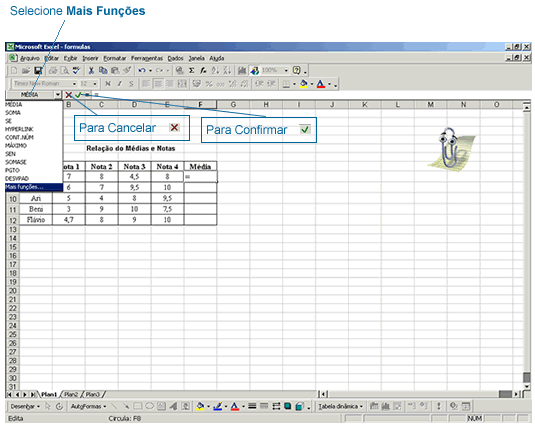535x430 pixels.
Task: Toggle underline S formatting button
Action: click(131, 84)
